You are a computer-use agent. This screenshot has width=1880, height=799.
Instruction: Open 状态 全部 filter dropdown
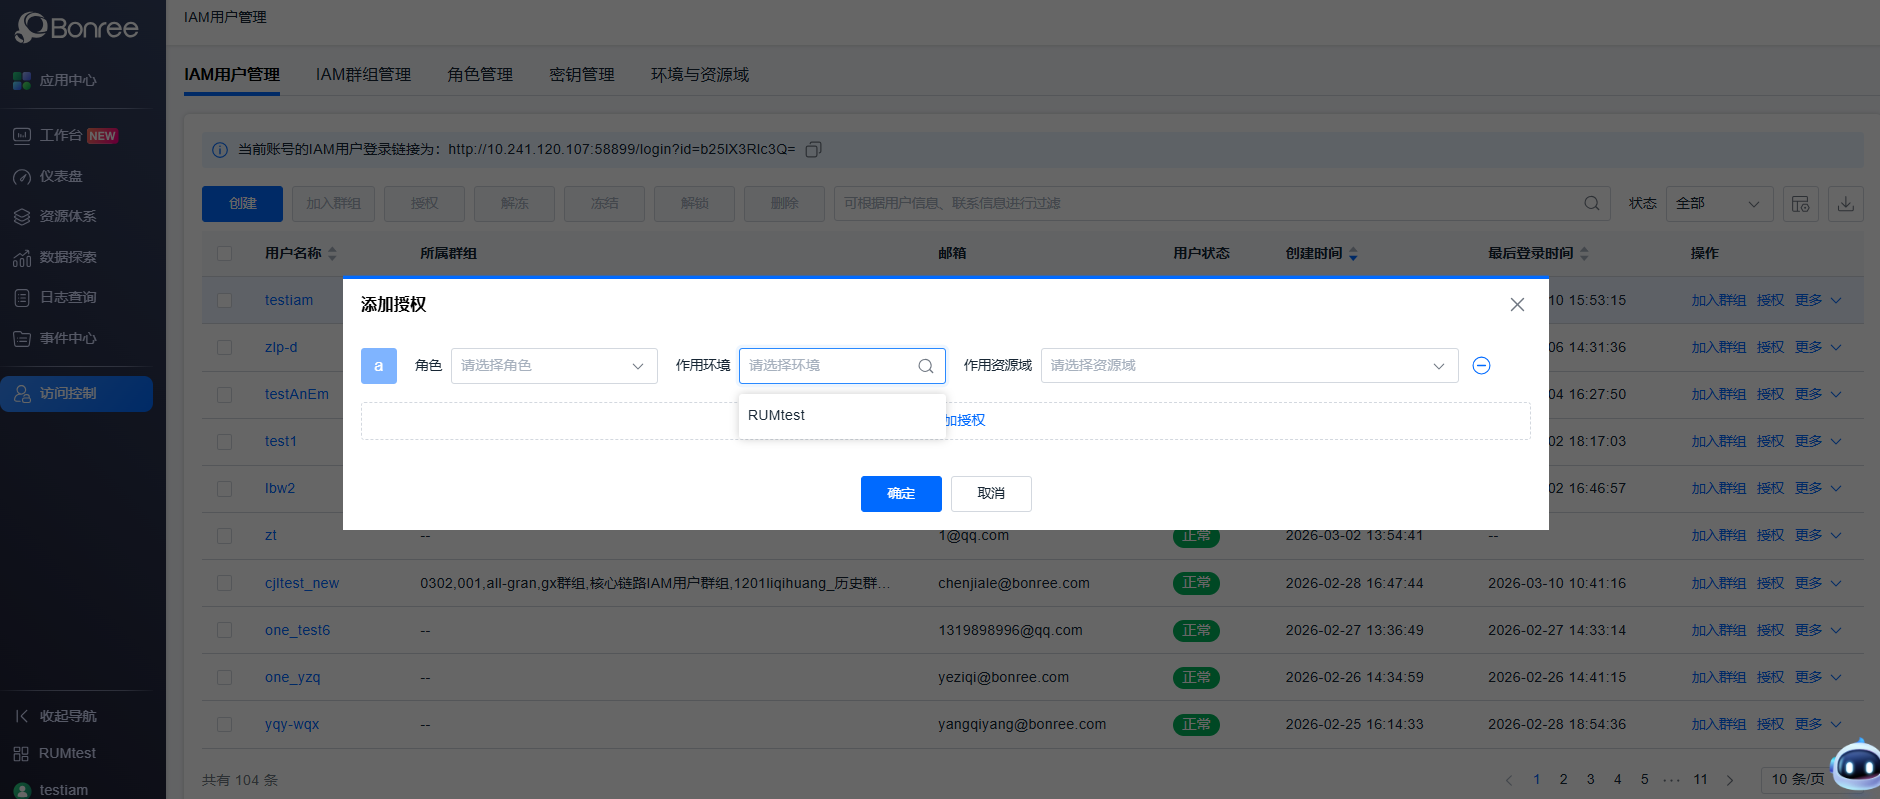click(x=1719, y=204)
